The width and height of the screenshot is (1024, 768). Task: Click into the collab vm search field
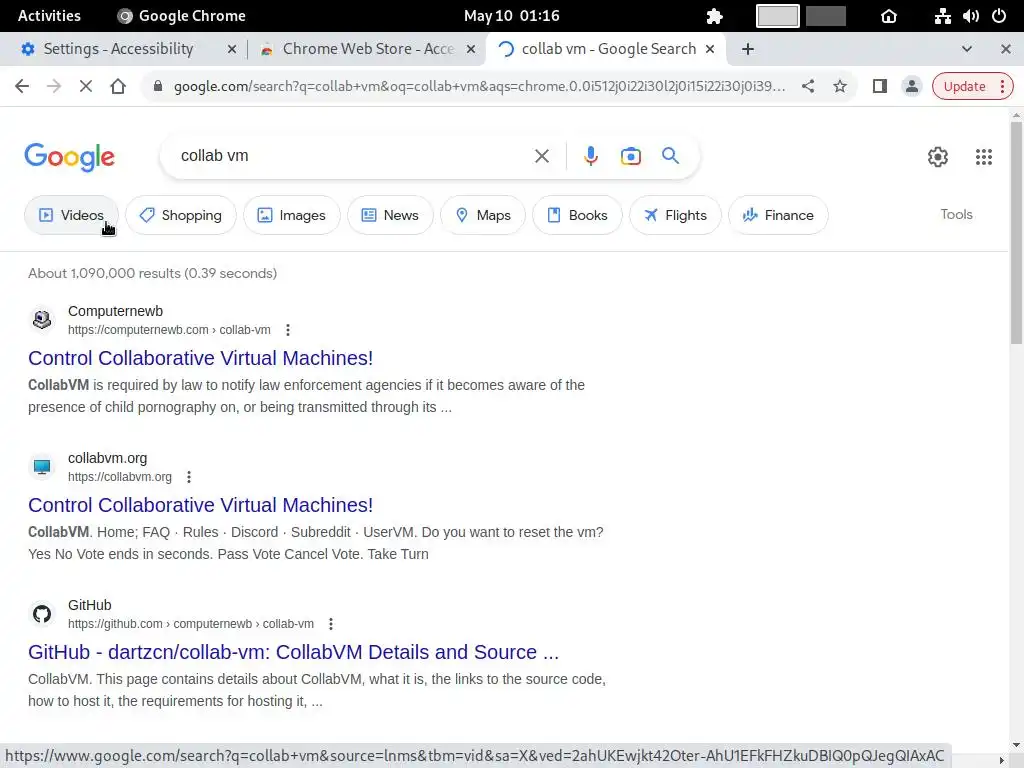pos(353,156)
